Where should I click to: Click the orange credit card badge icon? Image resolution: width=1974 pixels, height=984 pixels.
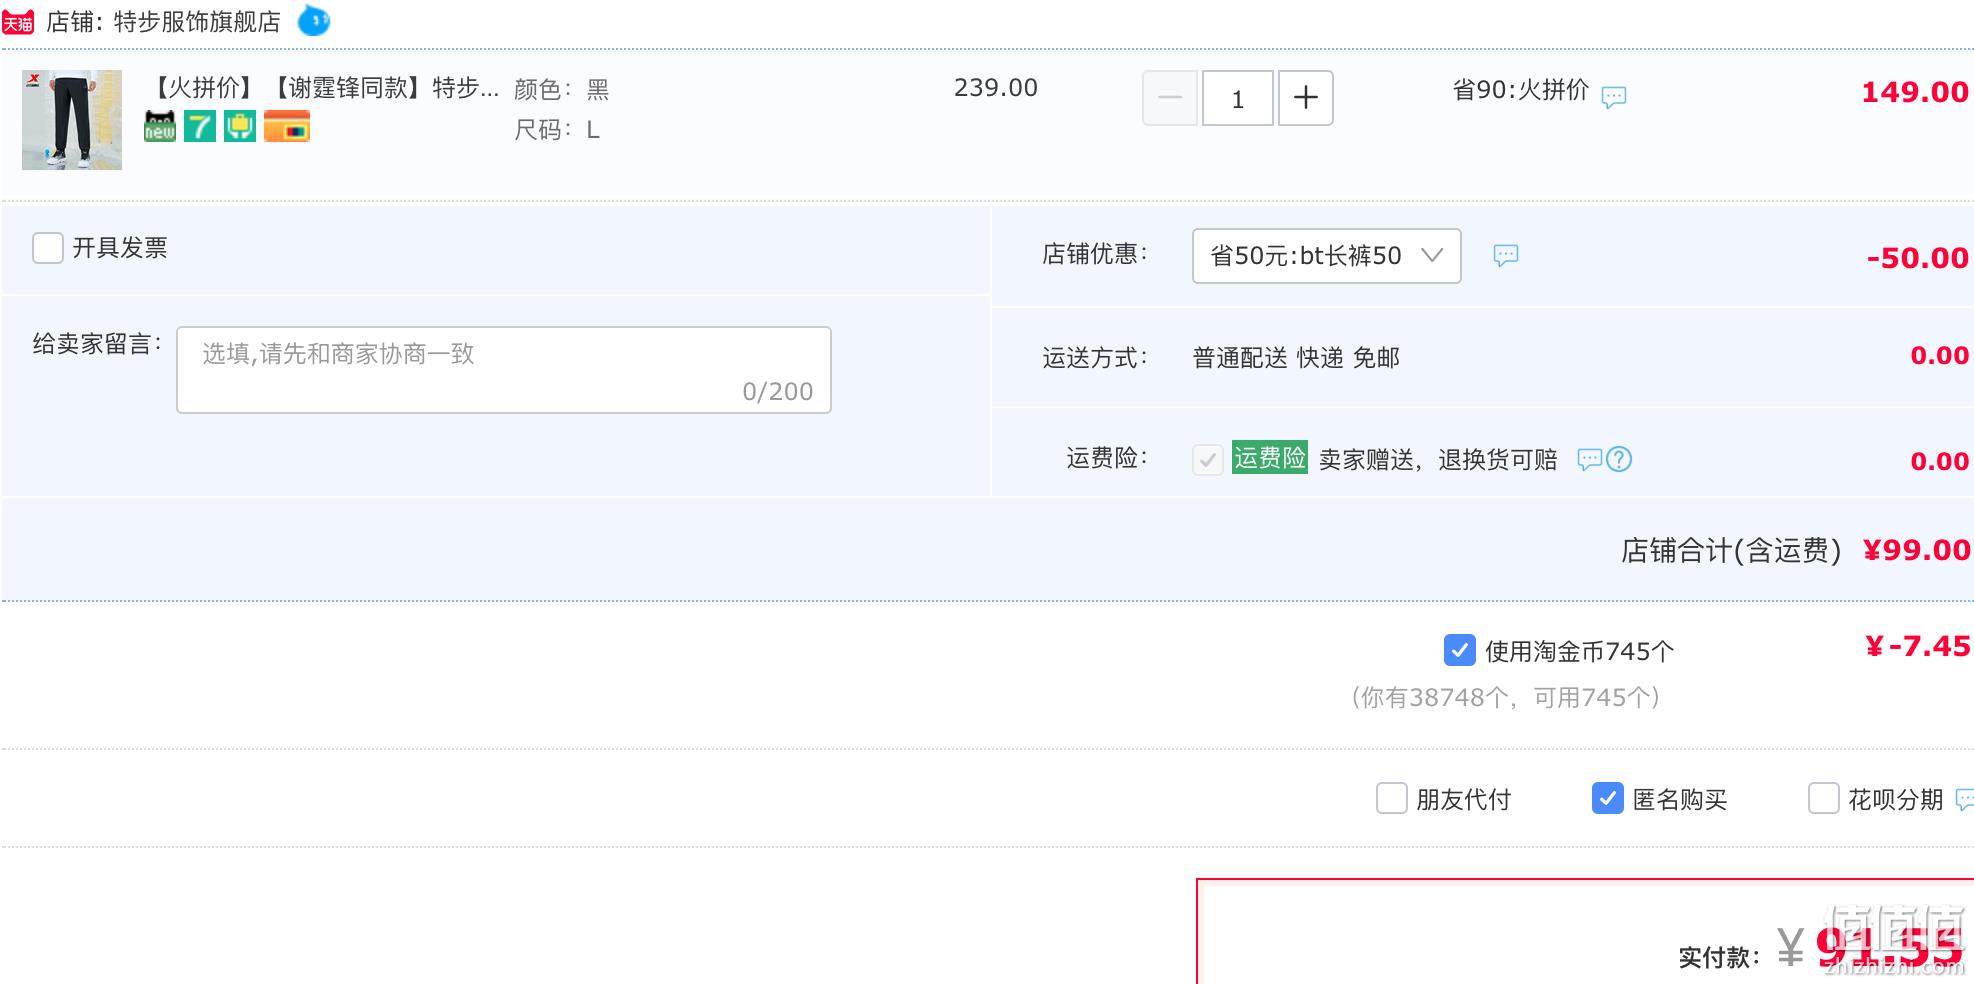point(287,126)
